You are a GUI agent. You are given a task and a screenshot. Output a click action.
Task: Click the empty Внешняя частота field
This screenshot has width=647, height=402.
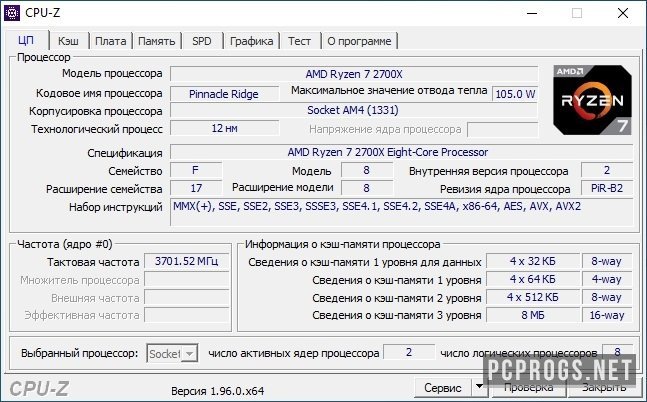point(187,298)
